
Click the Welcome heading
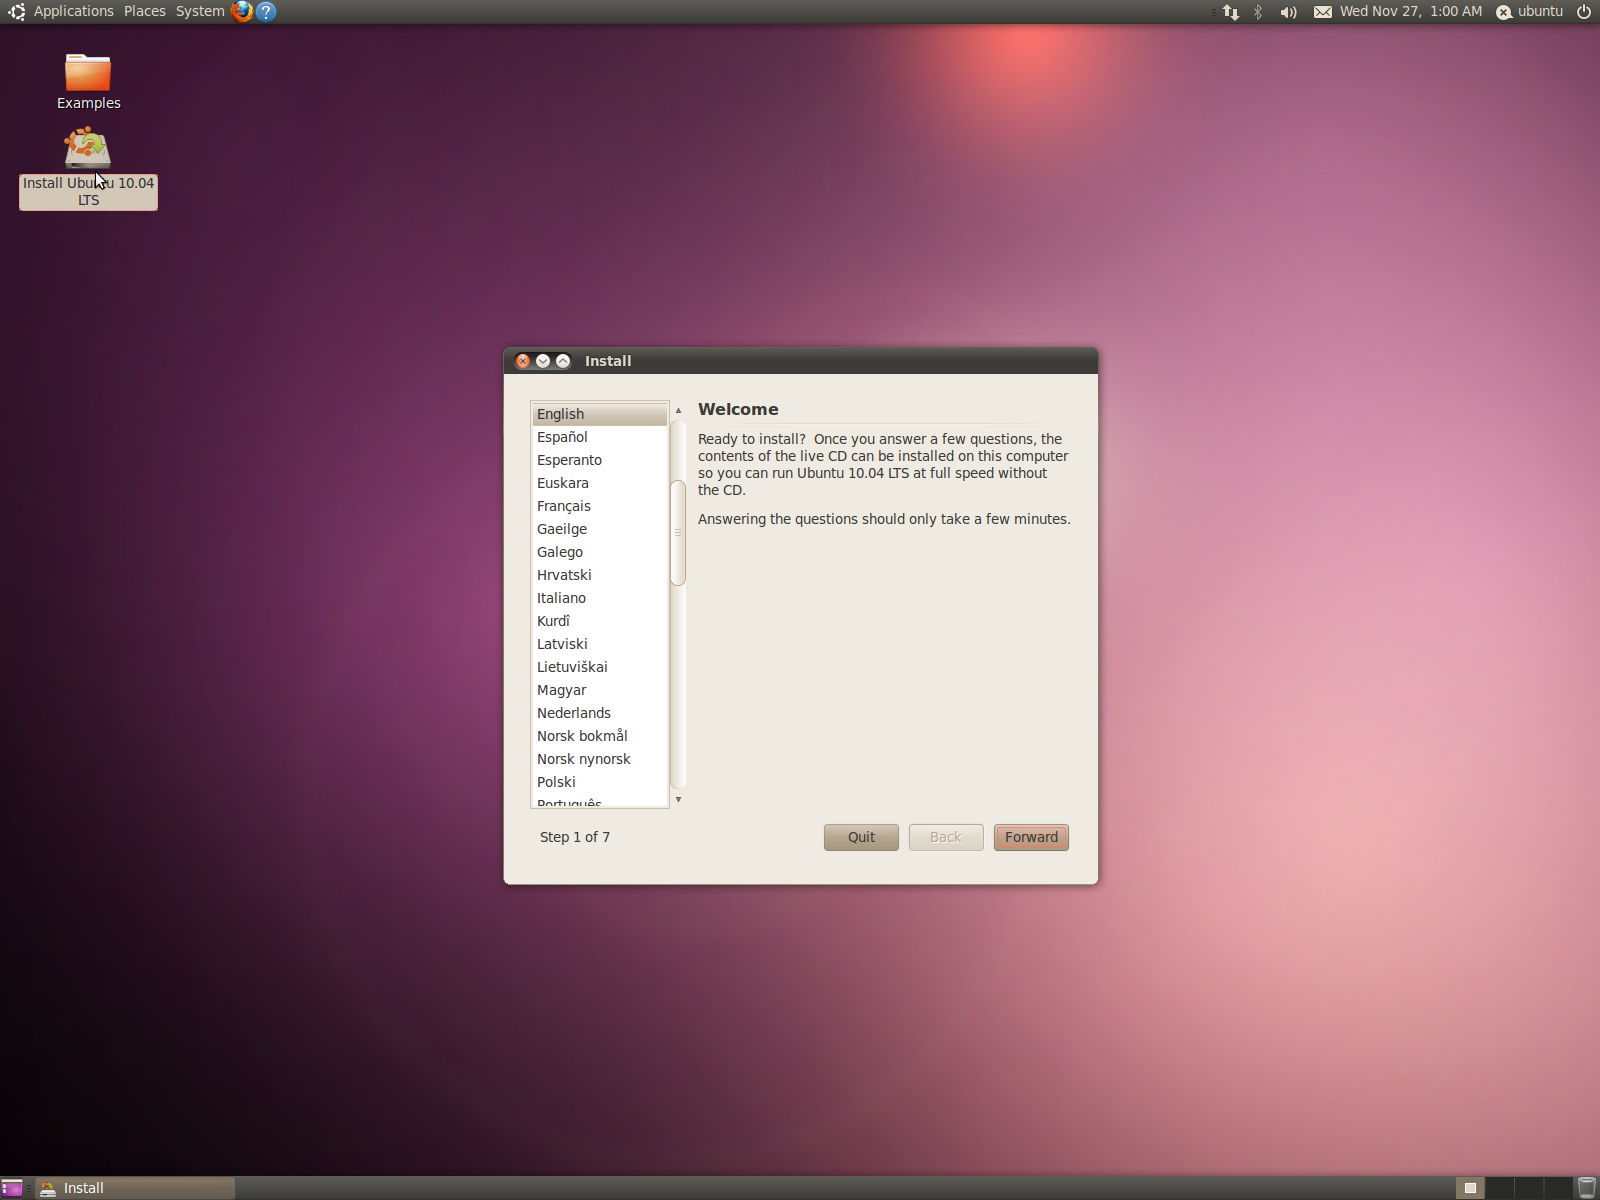738,409
